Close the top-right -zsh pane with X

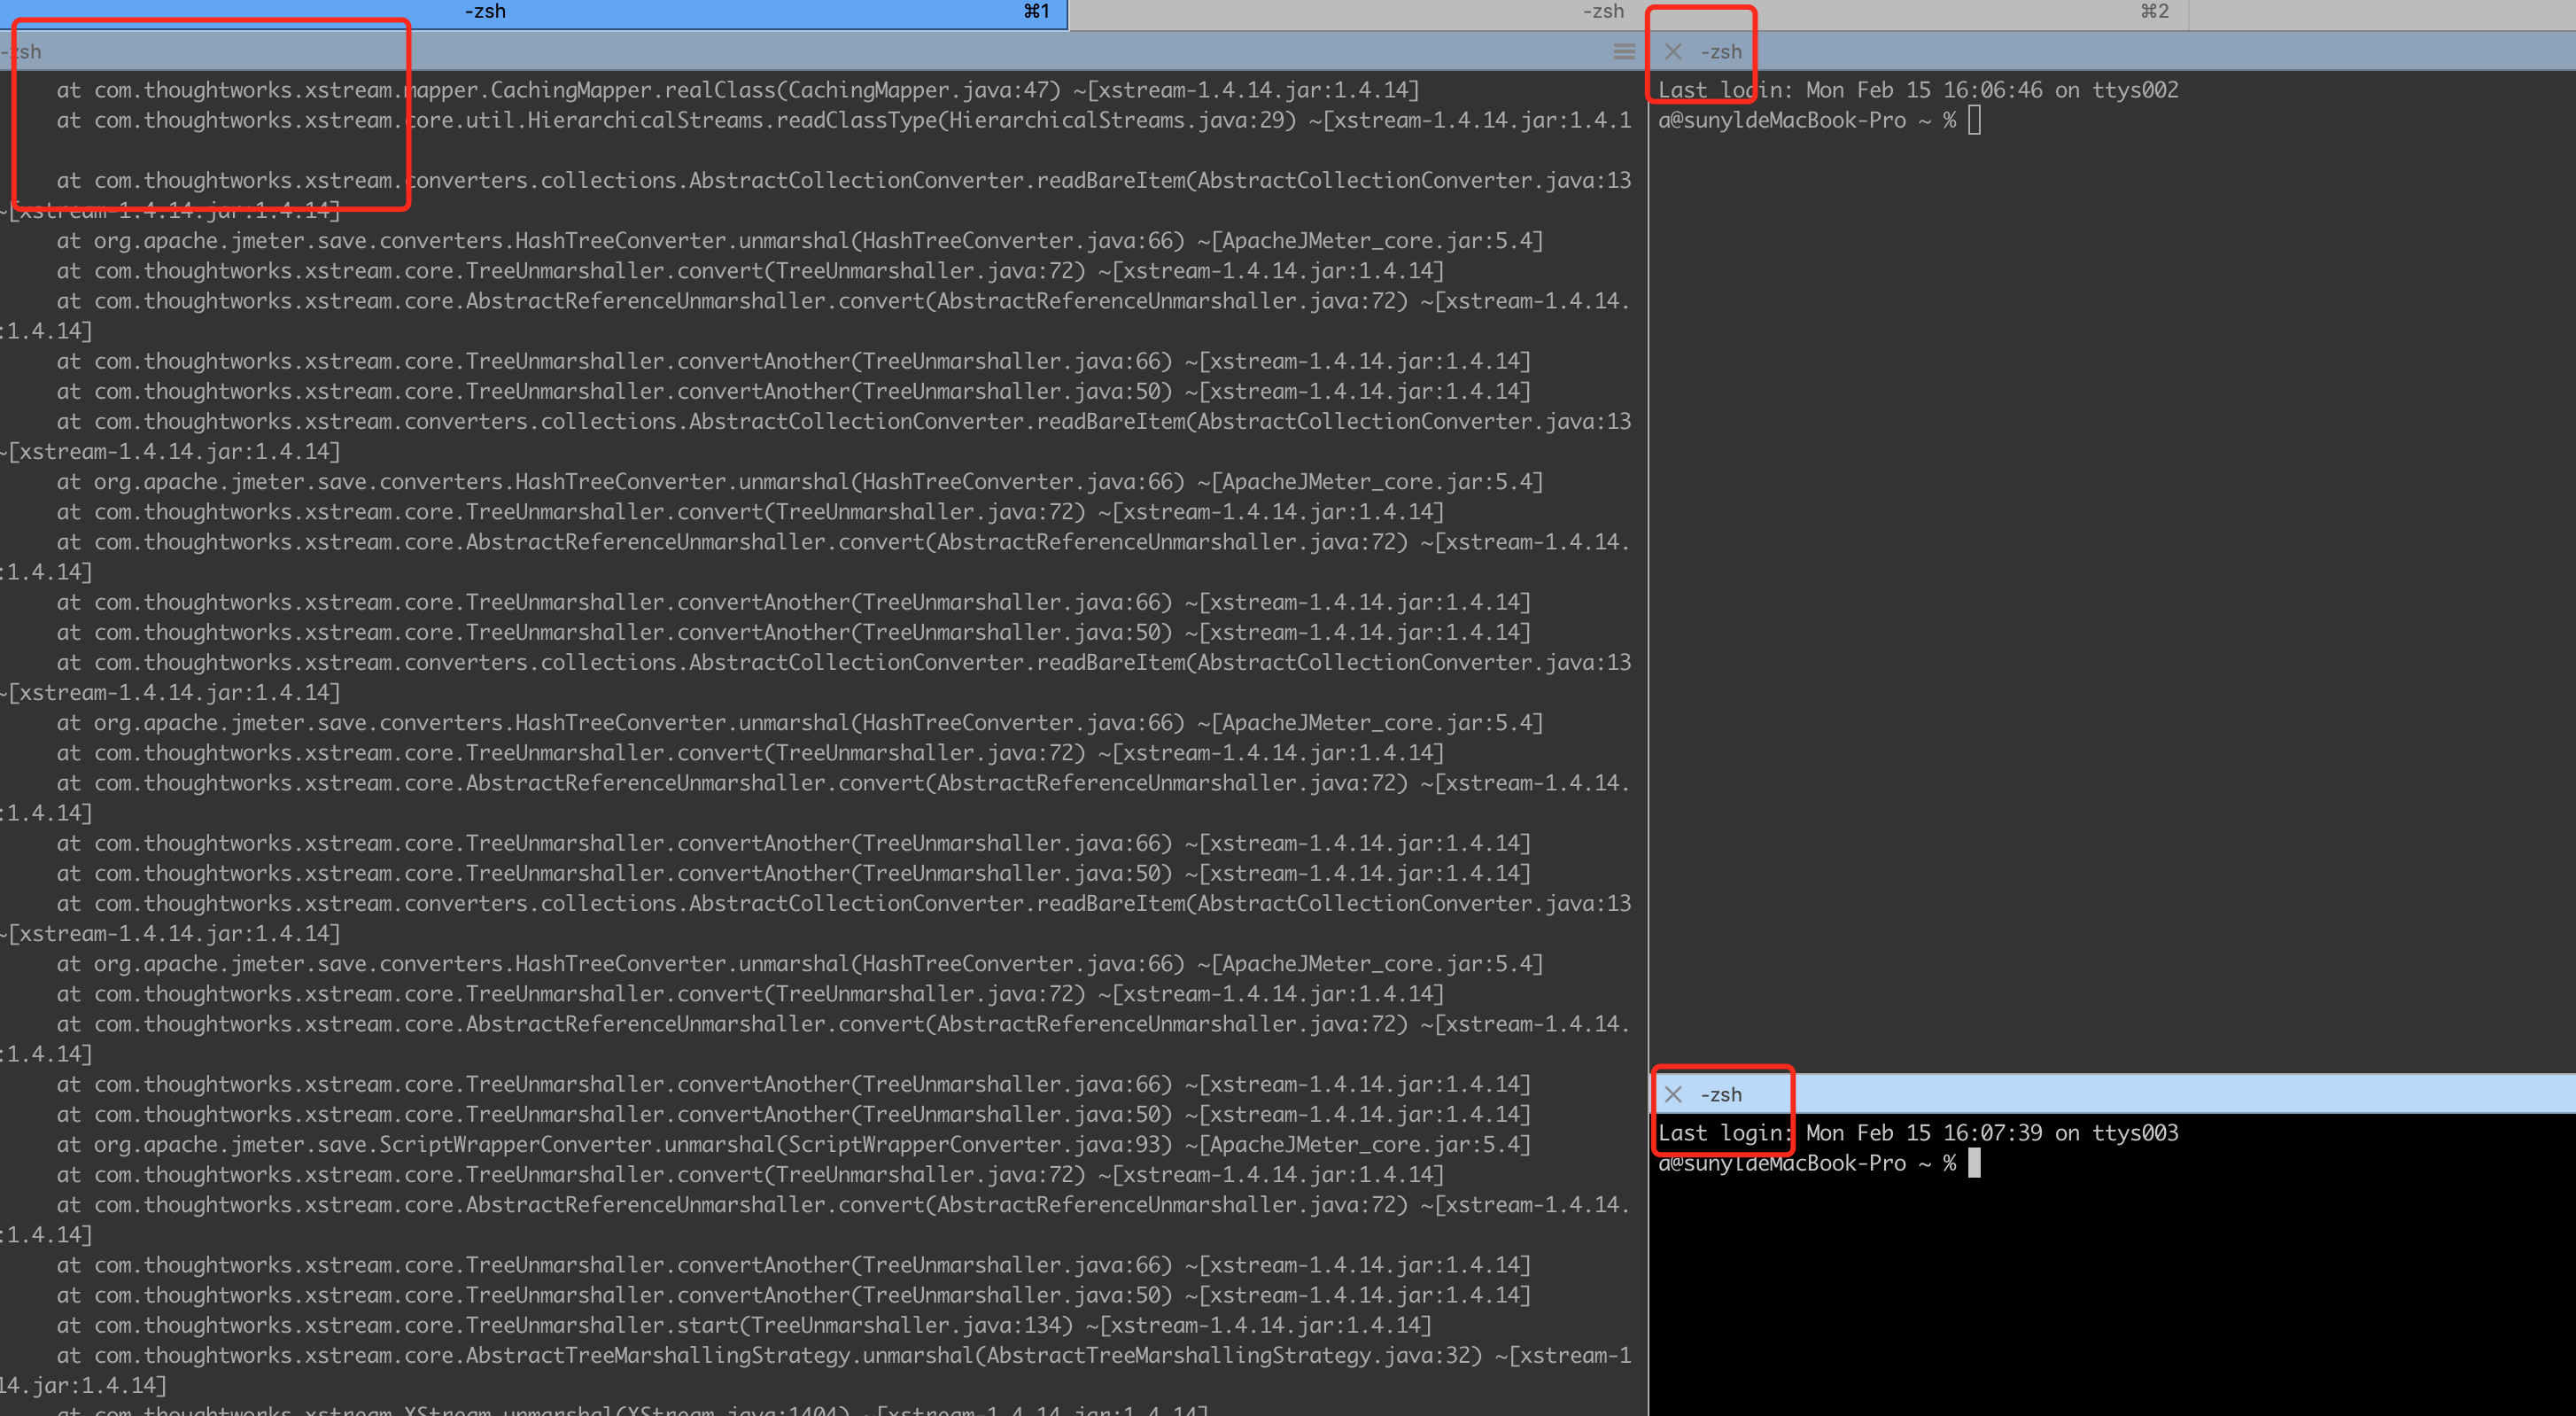[1673, 52]
